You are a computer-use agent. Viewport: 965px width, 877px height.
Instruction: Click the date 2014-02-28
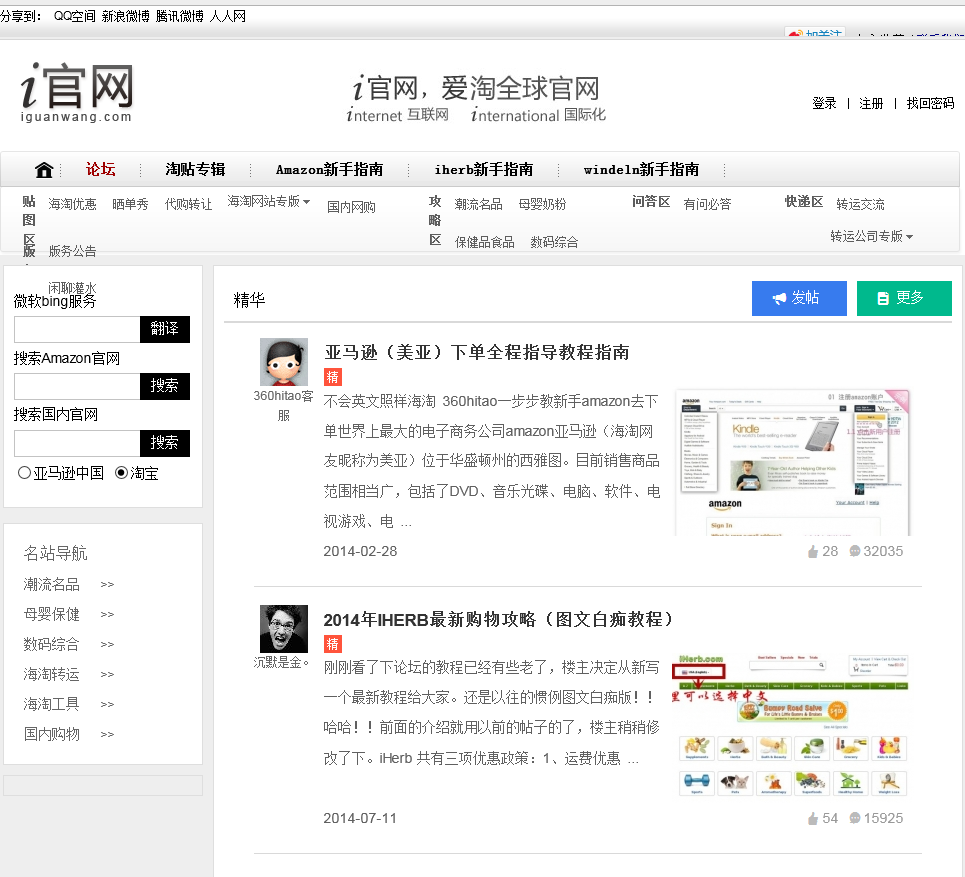[361, 551]
